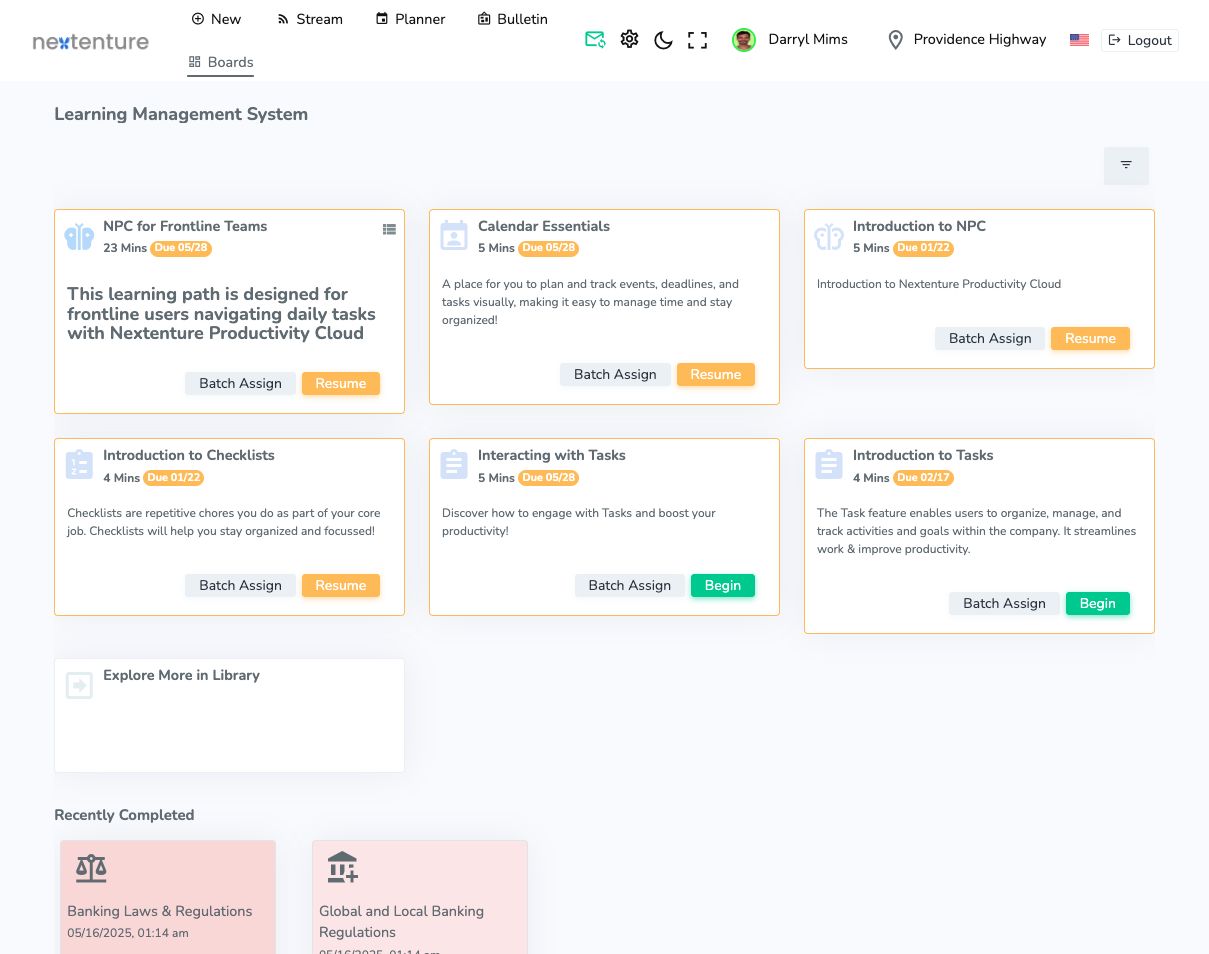Resume Calendar Essentials course
The height and width of the screenshot is (954, 1209).
(716, 374)
